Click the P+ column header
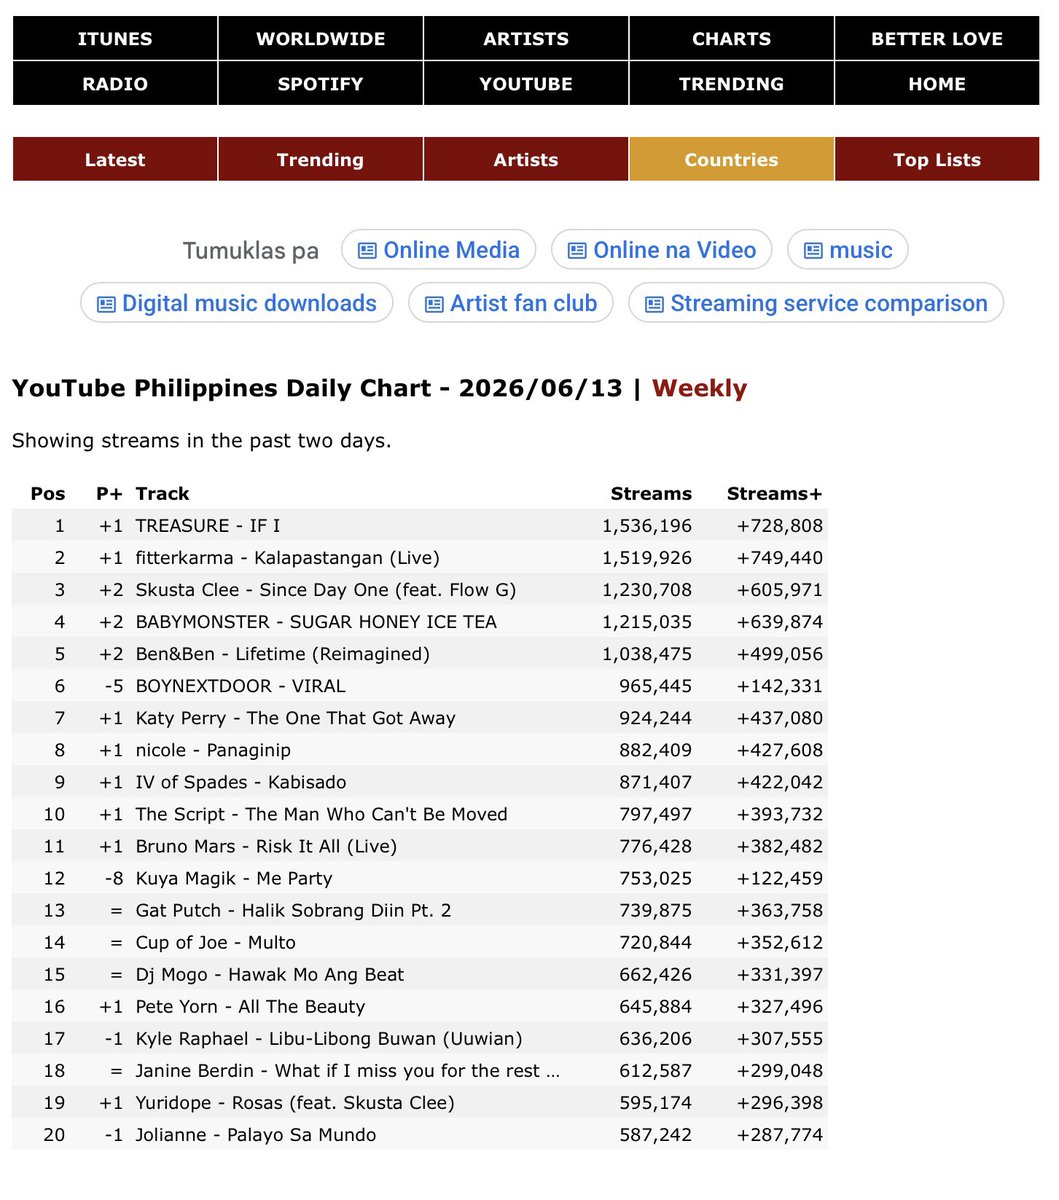Screen dimensions: 1059x1200 109,494
